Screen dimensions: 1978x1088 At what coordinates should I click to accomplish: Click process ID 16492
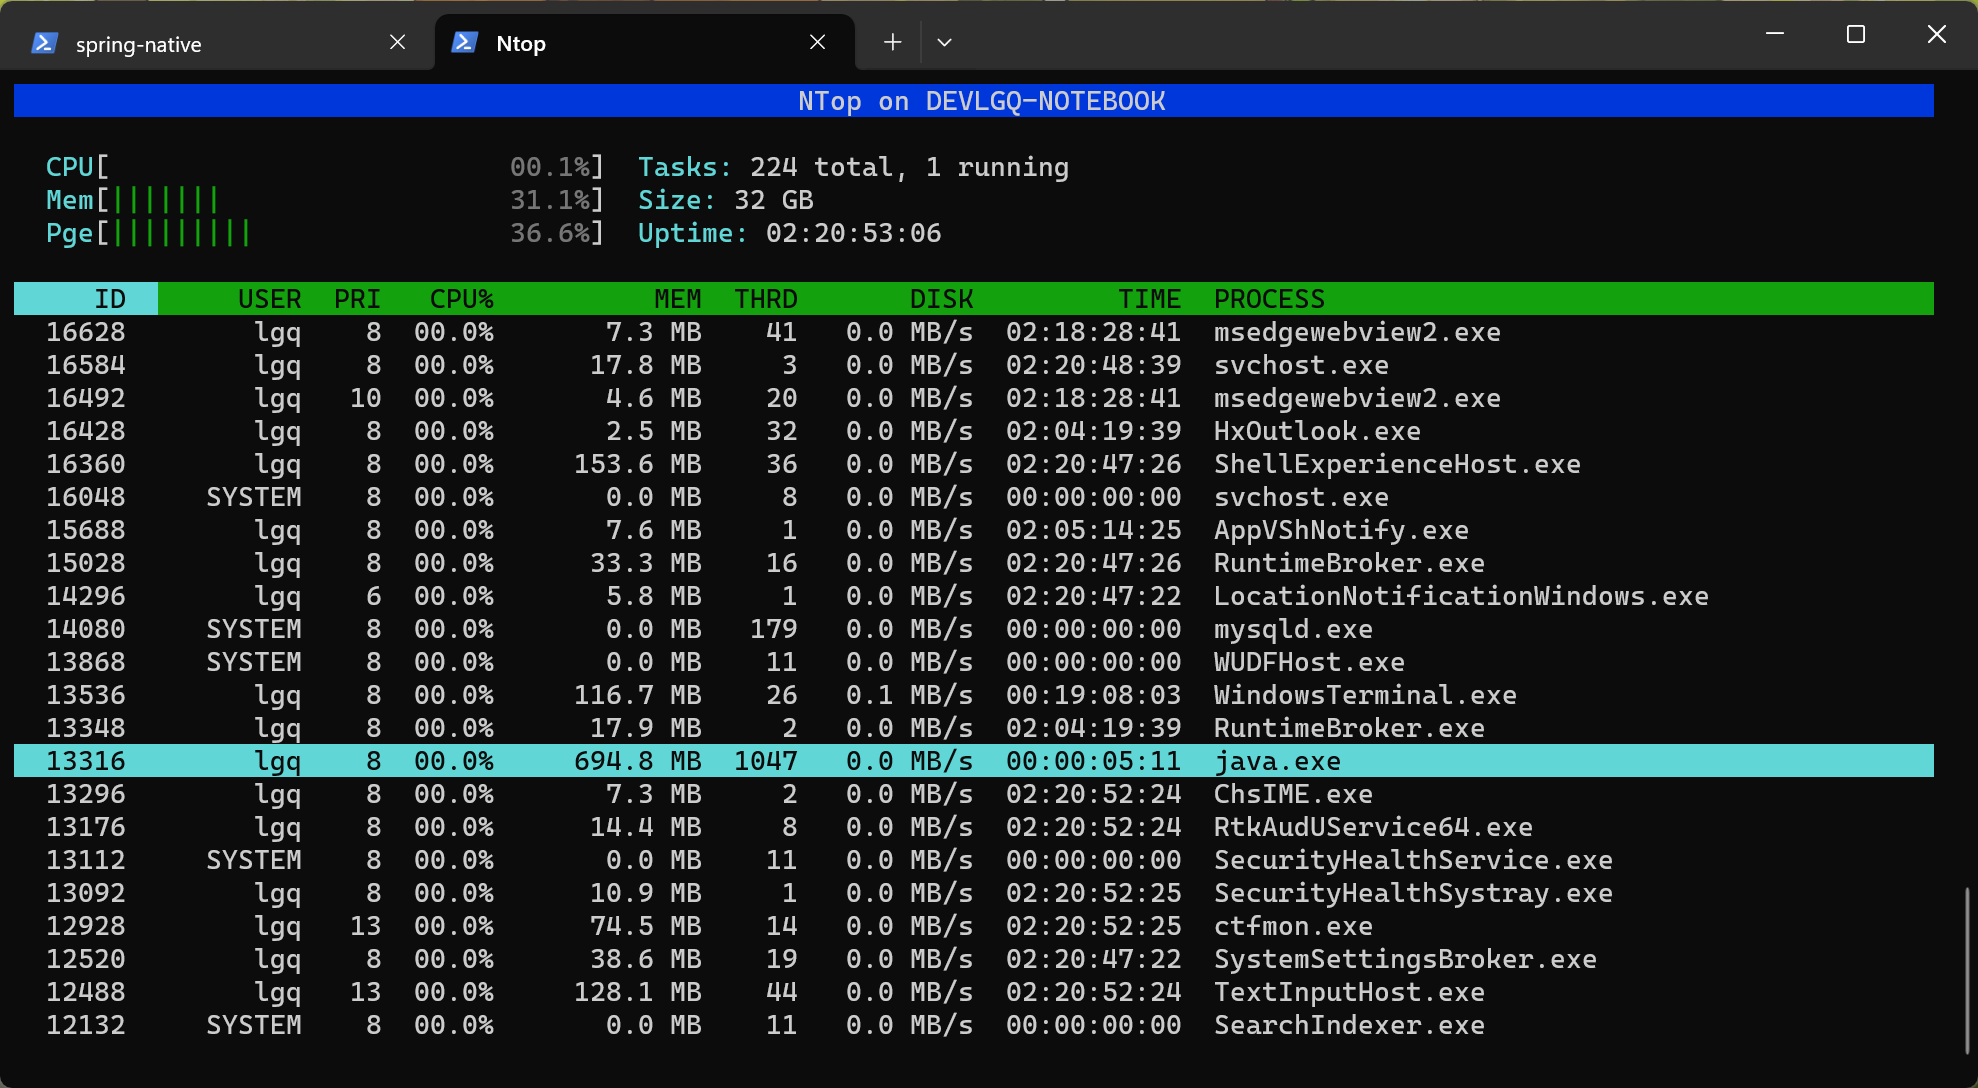(x=86, y=398)
